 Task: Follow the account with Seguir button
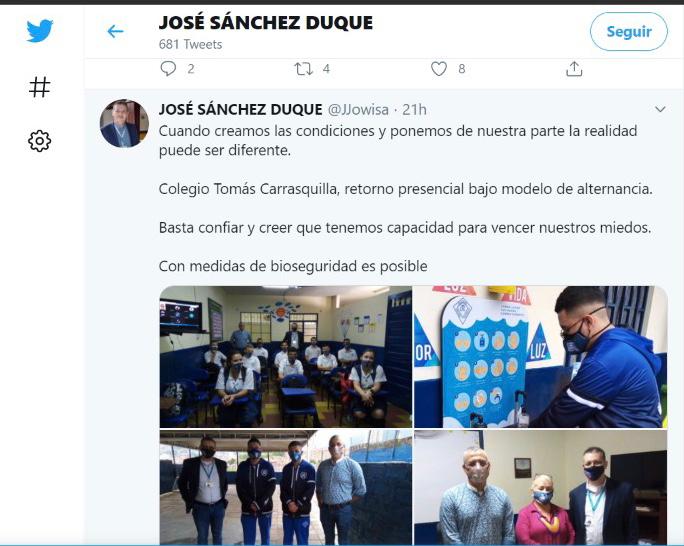point(629,31)
